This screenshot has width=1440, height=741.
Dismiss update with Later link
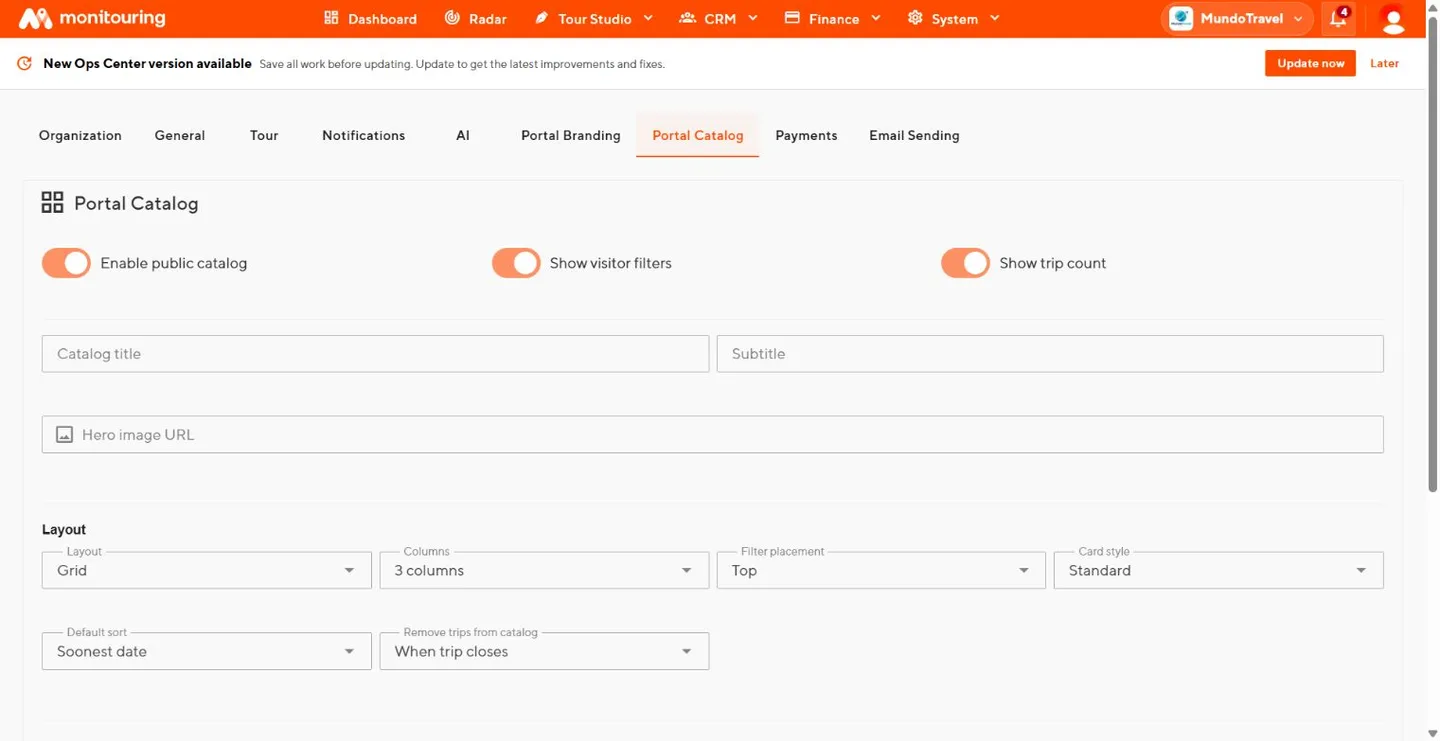1384,63
